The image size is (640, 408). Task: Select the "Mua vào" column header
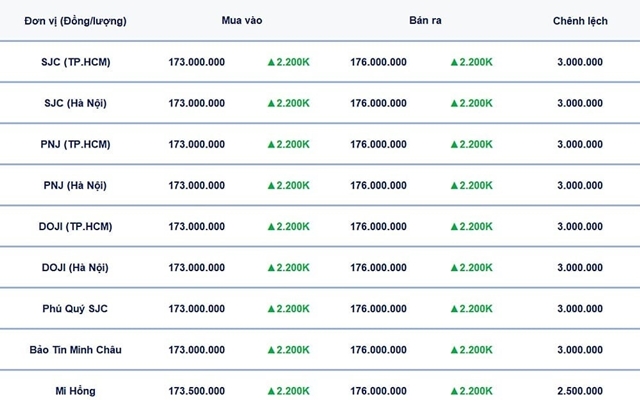tap(242, 21)
